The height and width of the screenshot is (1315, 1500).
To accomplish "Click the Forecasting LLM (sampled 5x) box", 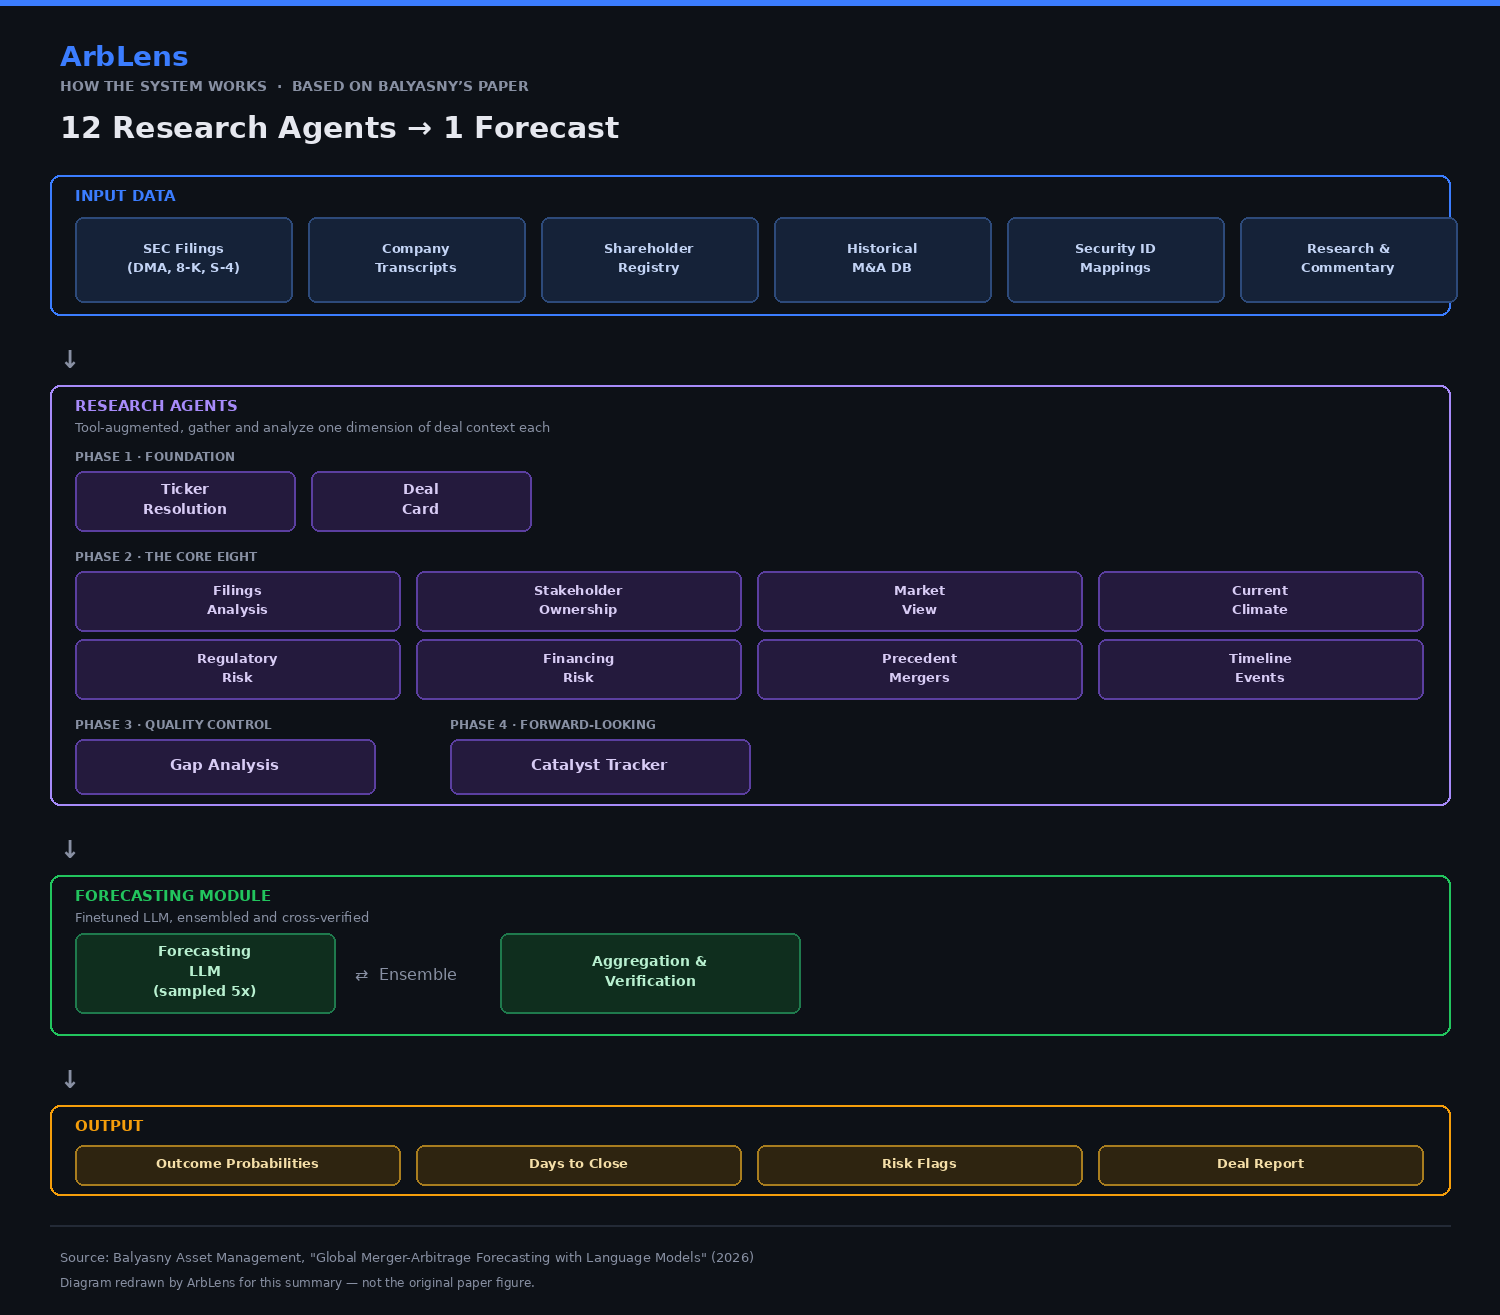I will (205, 973).
